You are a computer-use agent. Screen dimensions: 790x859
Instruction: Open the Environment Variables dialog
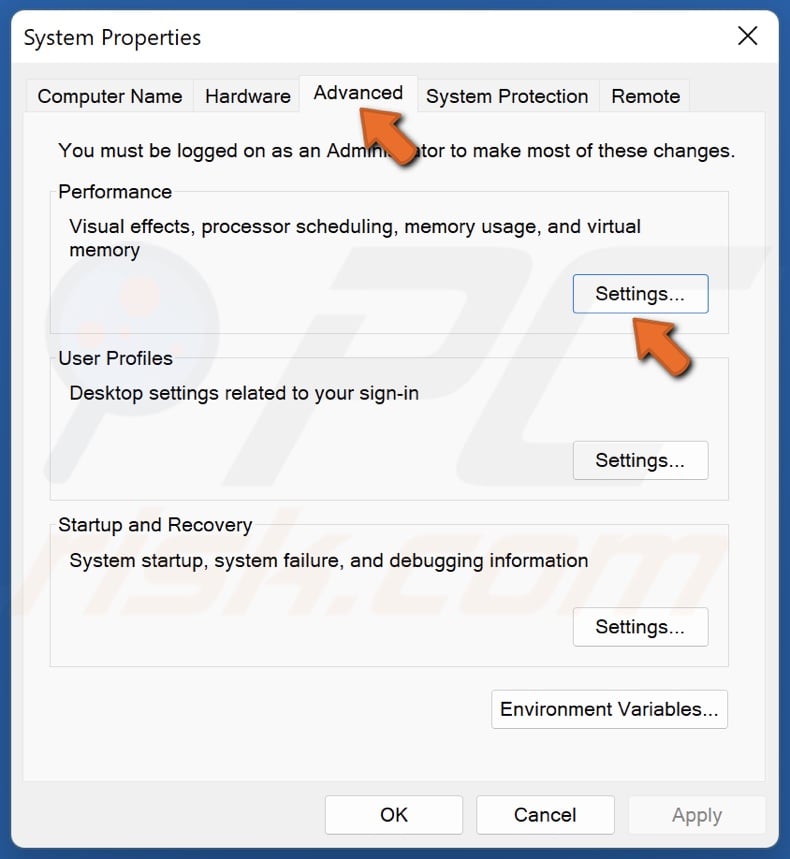tap(609, 709)
